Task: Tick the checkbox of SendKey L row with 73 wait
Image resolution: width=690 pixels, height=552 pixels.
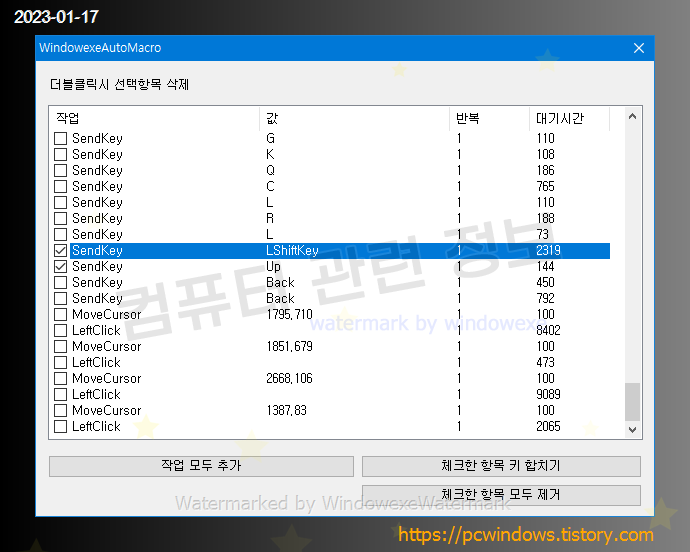Action: click(60, 235)
